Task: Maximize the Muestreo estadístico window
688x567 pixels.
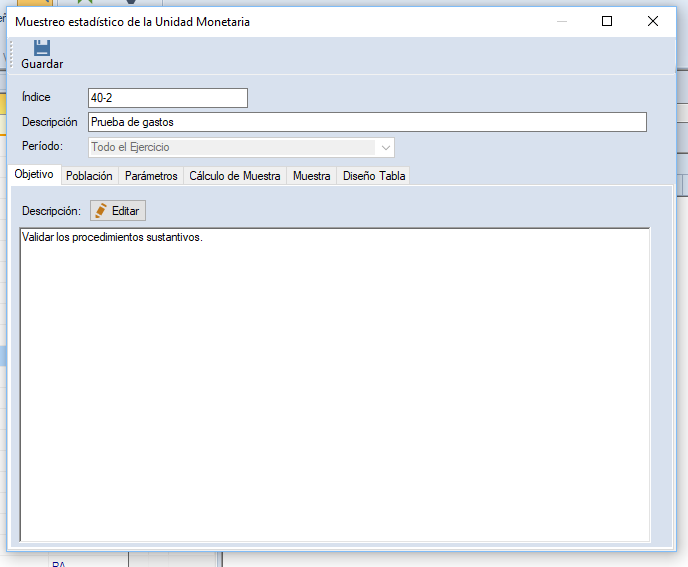Action: coord(607,21)
